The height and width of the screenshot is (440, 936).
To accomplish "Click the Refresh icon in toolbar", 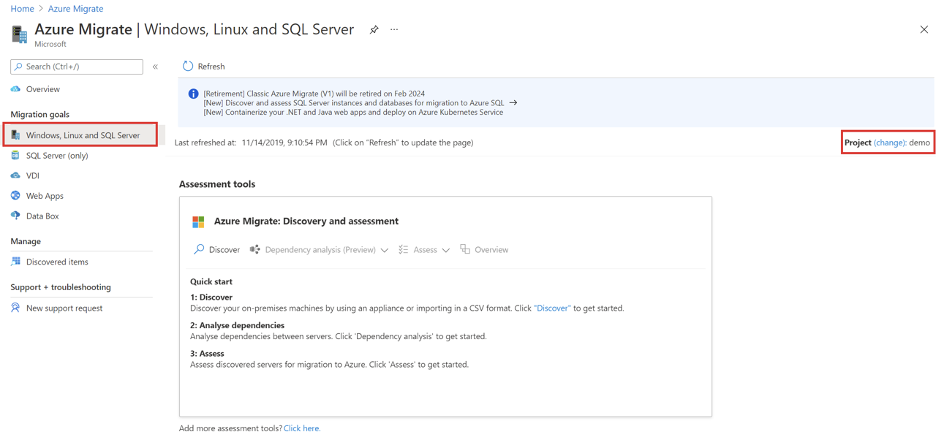I will coord(188,67).
